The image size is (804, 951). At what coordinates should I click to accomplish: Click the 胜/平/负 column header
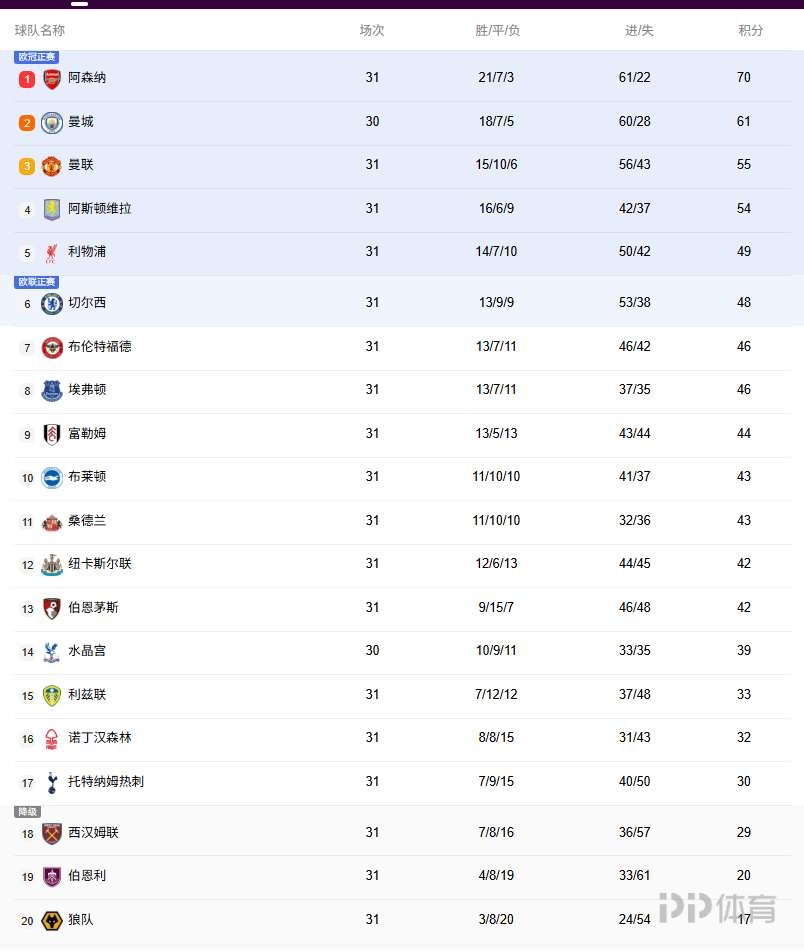[497, 31]
